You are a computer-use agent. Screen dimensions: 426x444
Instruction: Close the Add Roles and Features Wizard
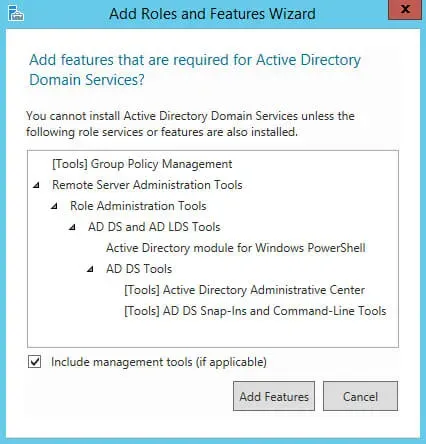(x=405, y=10)
